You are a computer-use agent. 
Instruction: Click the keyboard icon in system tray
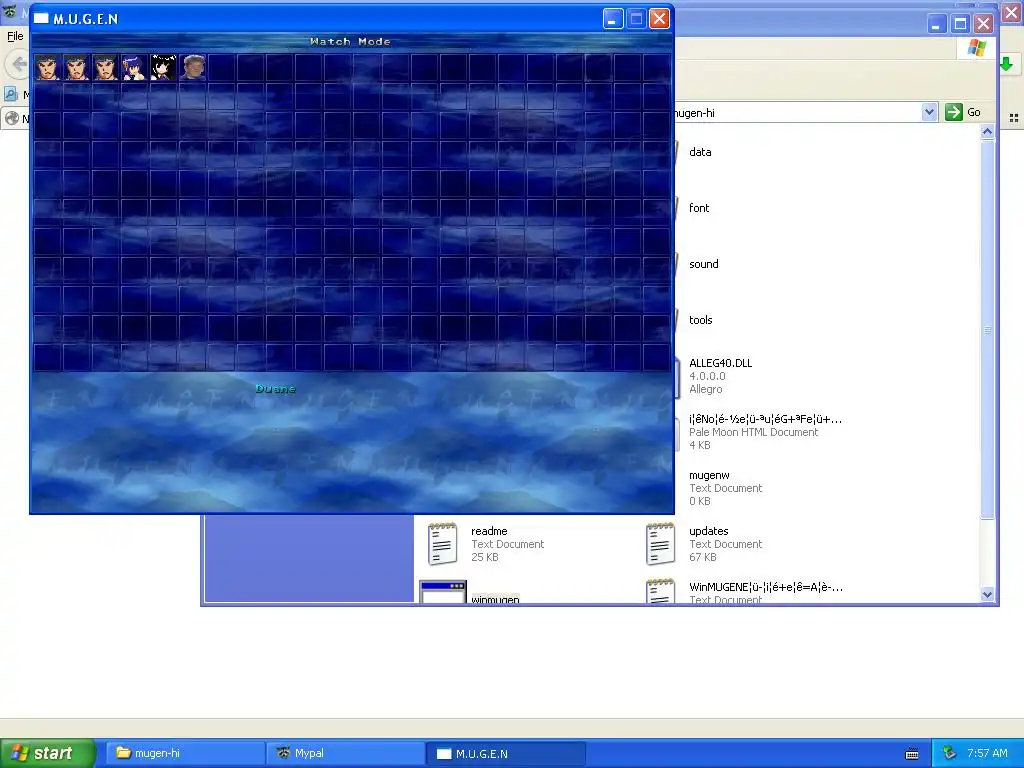912,754
